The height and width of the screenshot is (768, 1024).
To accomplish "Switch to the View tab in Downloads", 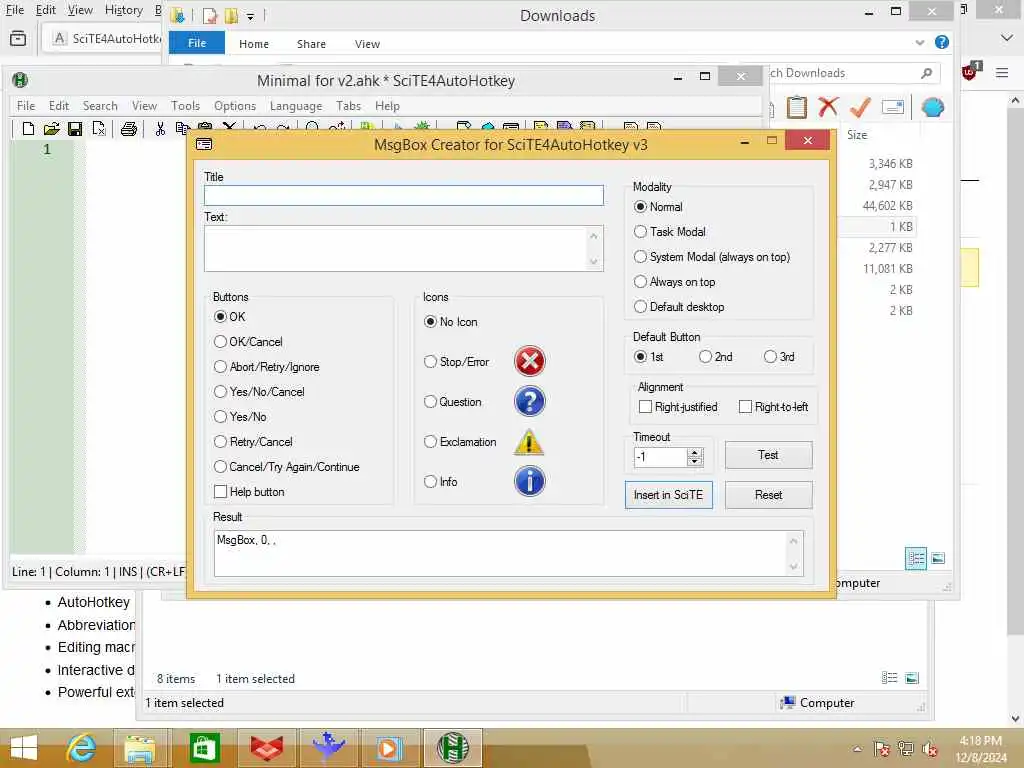I will 367,44.
